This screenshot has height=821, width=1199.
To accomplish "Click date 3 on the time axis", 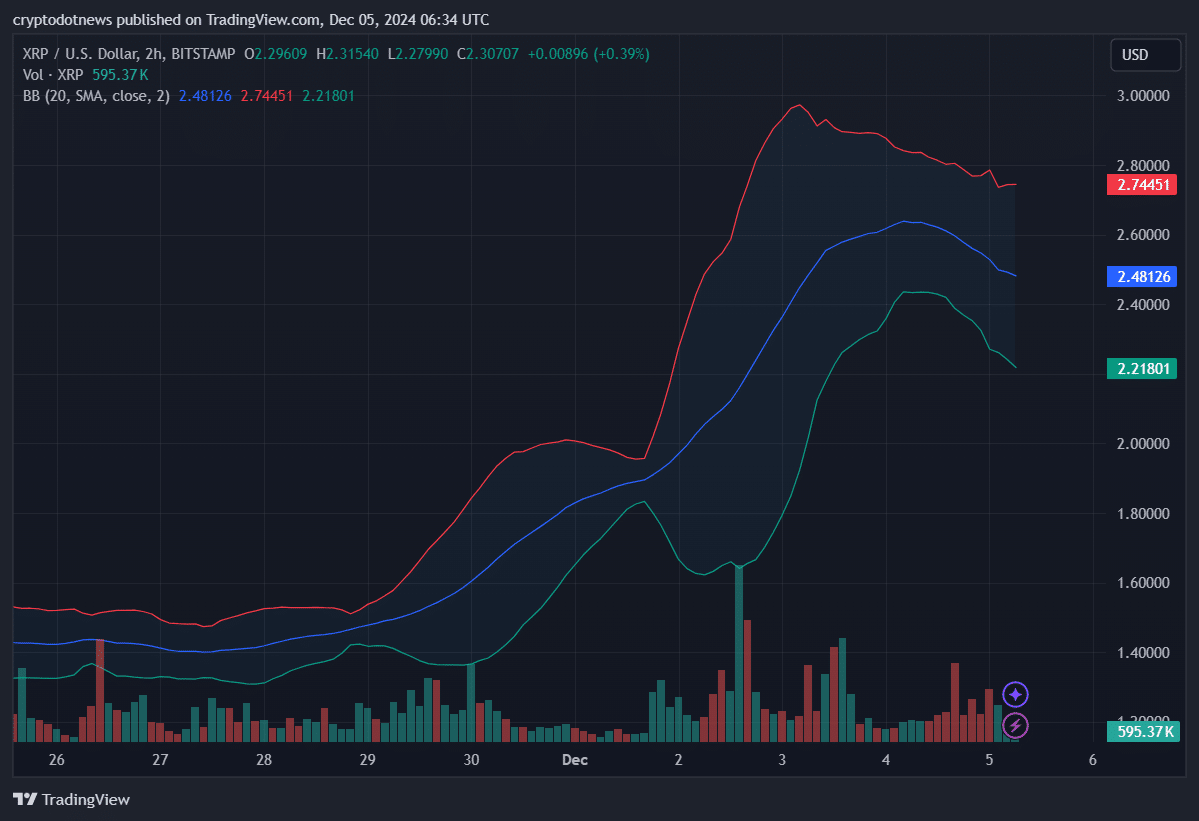I will 782,760.
